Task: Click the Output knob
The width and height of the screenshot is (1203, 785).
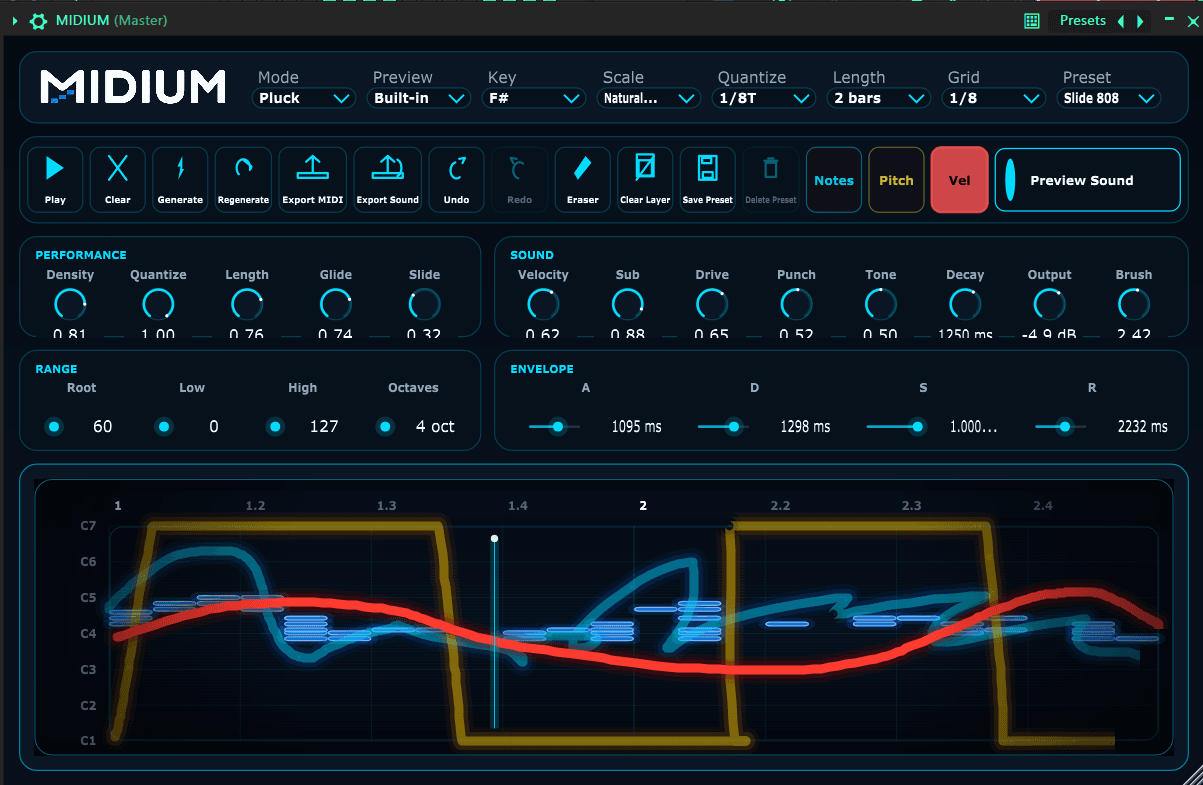Action: click(1049, 303)
